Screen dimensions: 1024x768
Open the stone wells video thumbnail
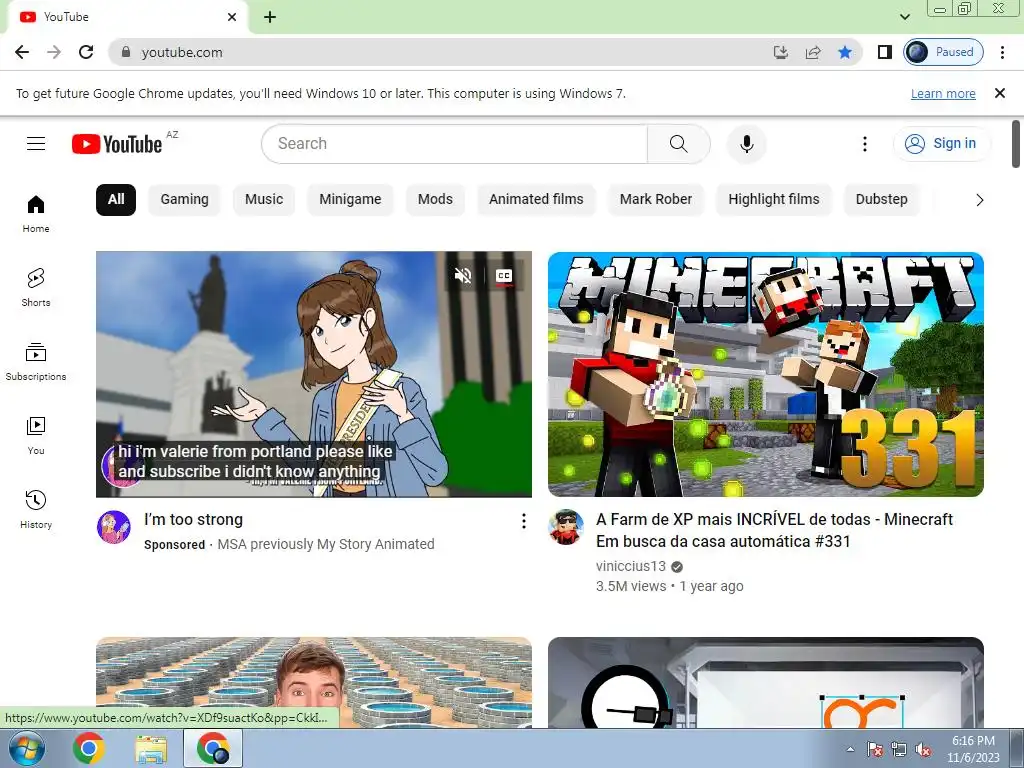313,682
